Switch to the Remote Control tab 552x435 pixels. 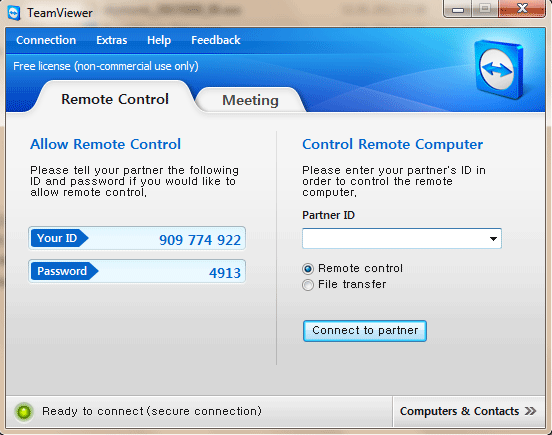pos(115,99)
